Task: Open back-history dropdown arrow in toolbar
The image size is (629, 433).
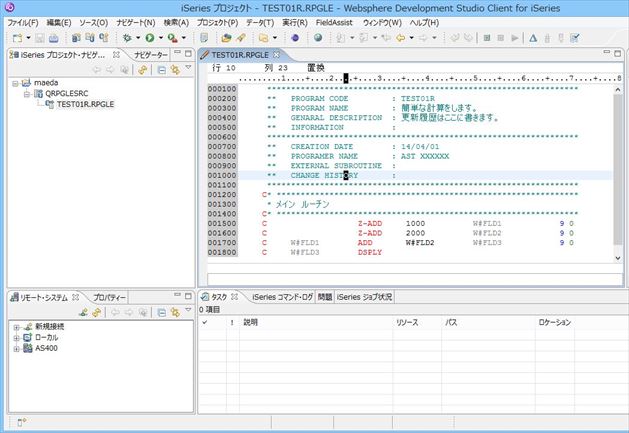Action: click(x=411, y=38)
